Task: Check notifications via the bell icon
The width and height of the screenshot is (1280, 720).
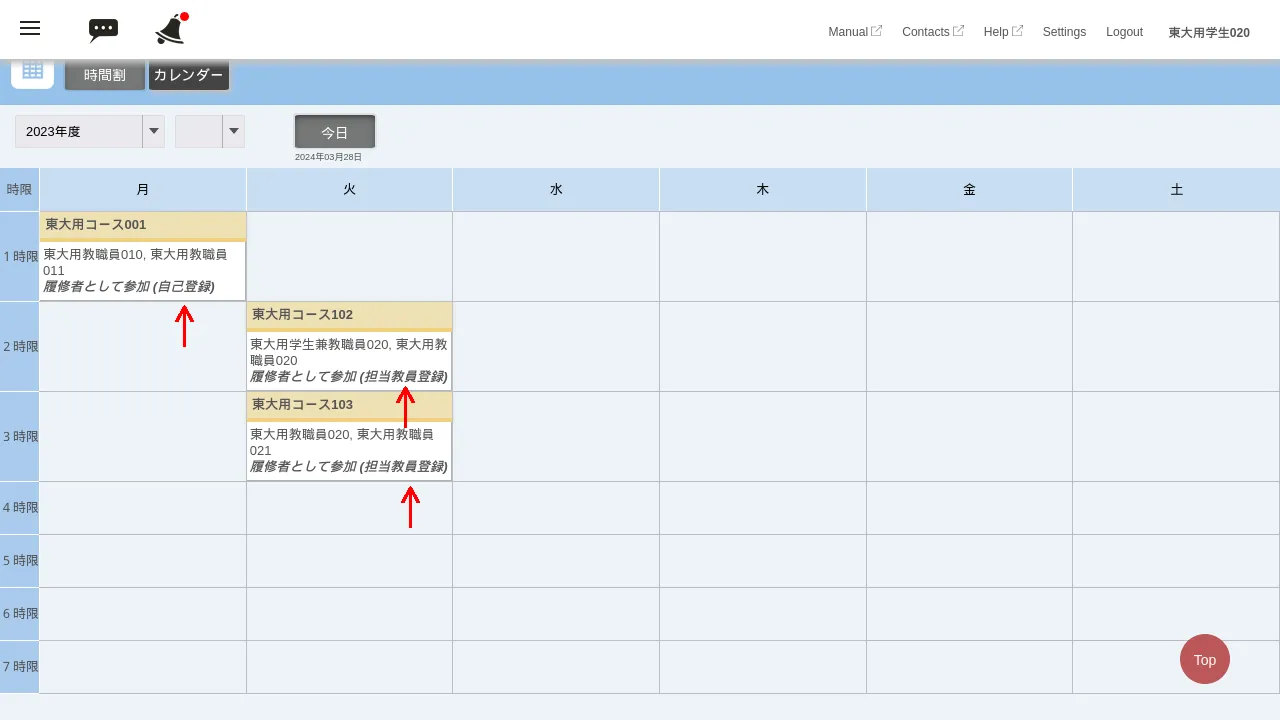Action: click(x=171, y=30)
